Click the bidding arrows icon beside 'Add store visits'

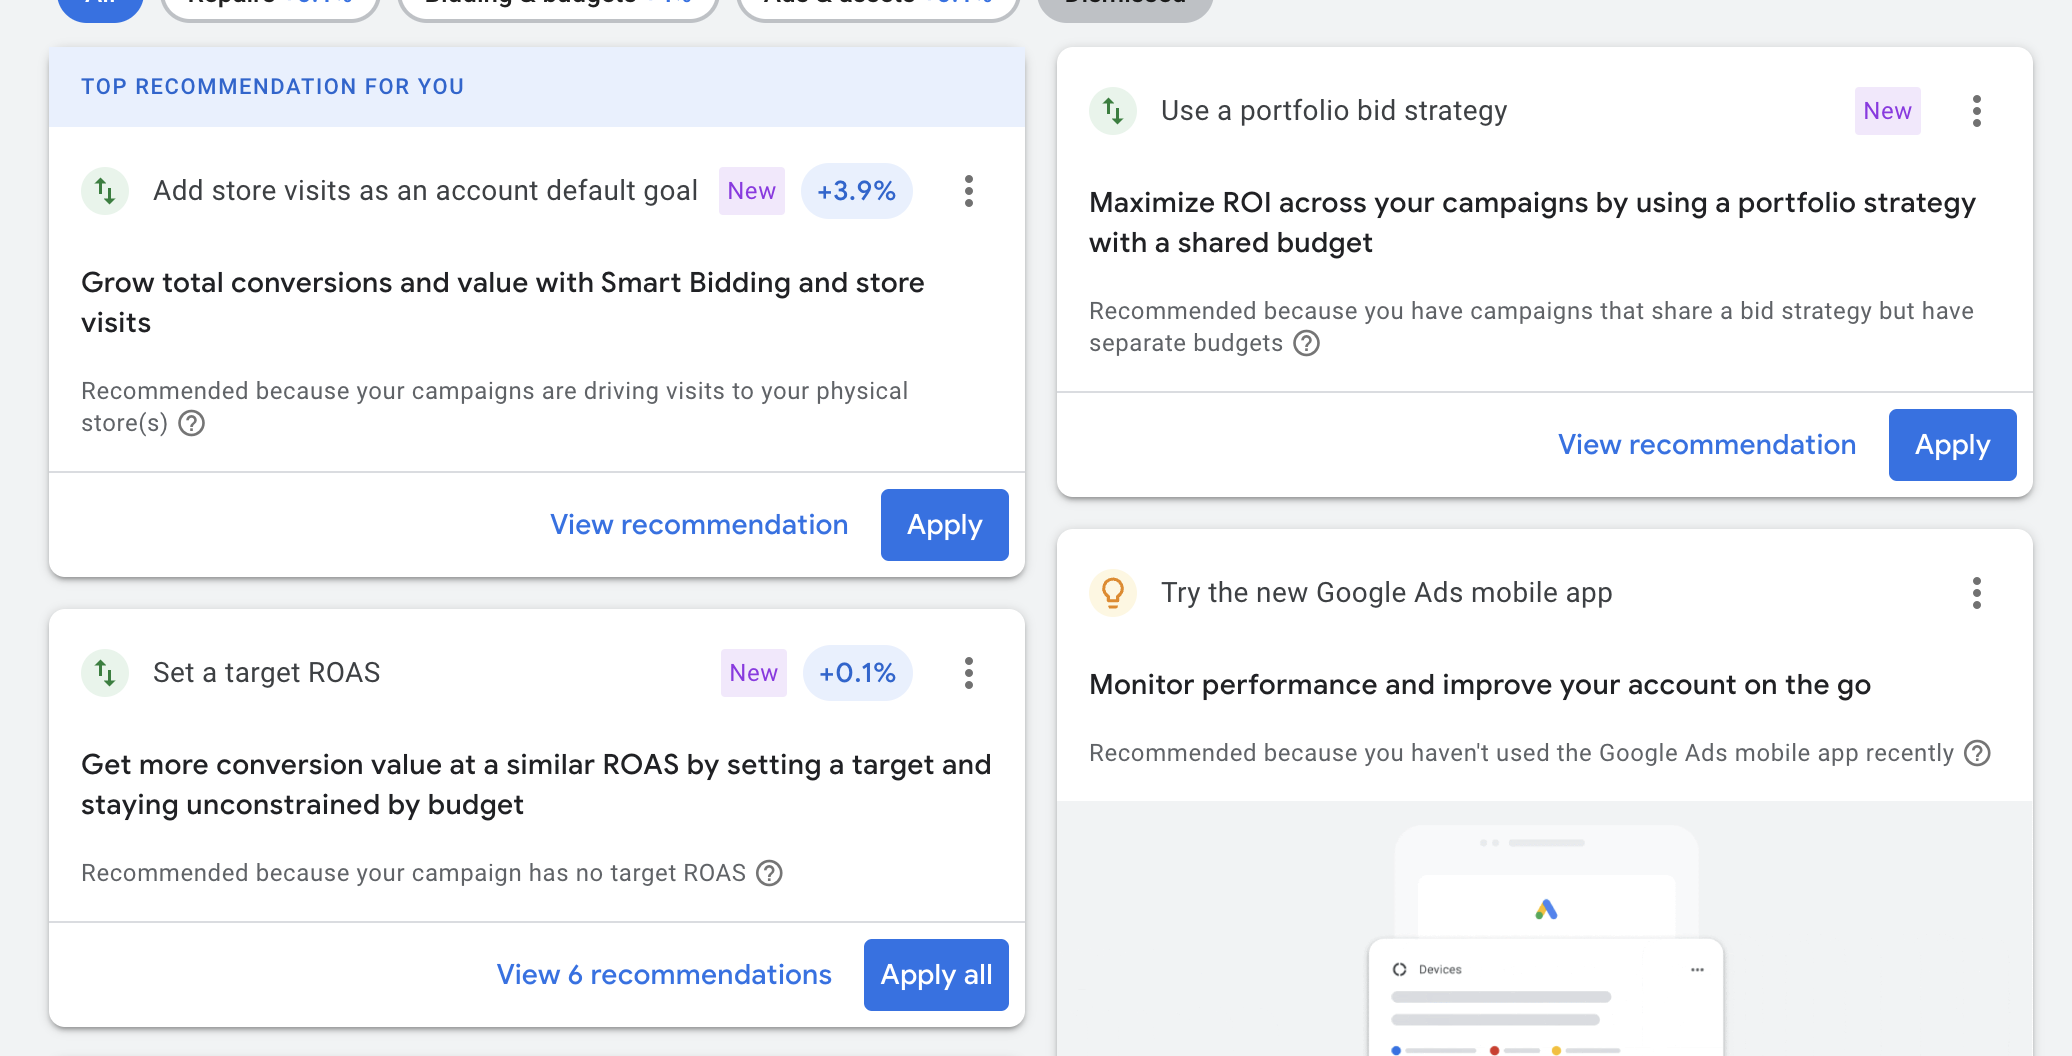point(105,191)
